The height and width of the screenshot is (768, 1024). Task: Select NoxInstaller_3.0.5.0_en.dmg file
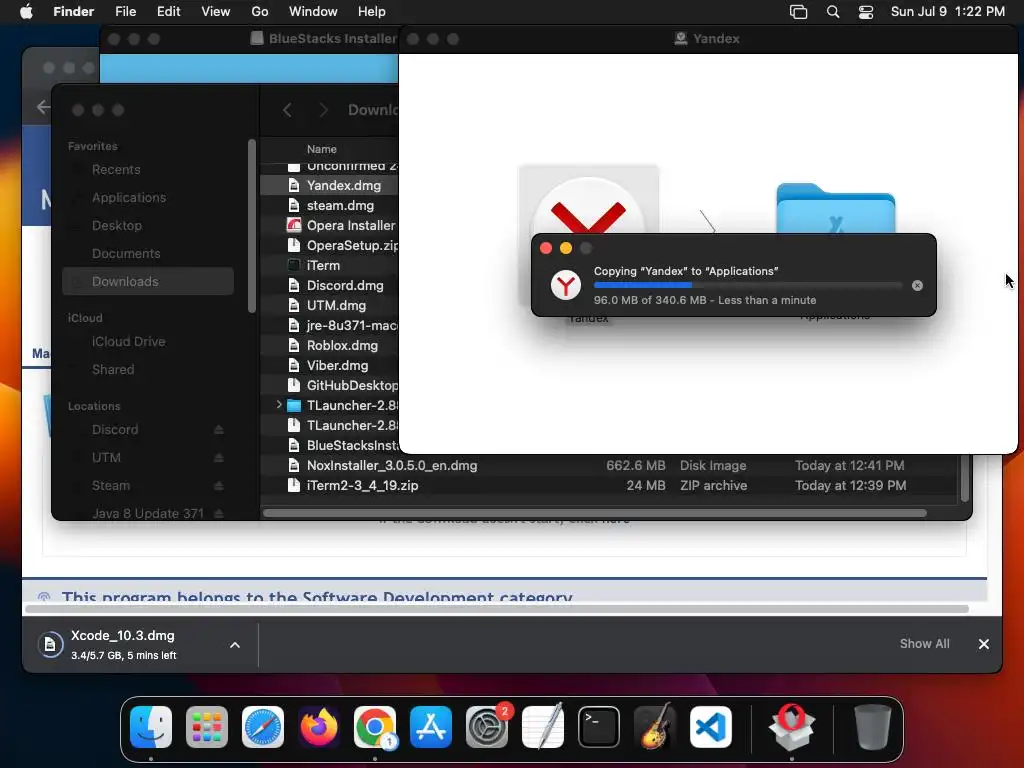(609, 466)
